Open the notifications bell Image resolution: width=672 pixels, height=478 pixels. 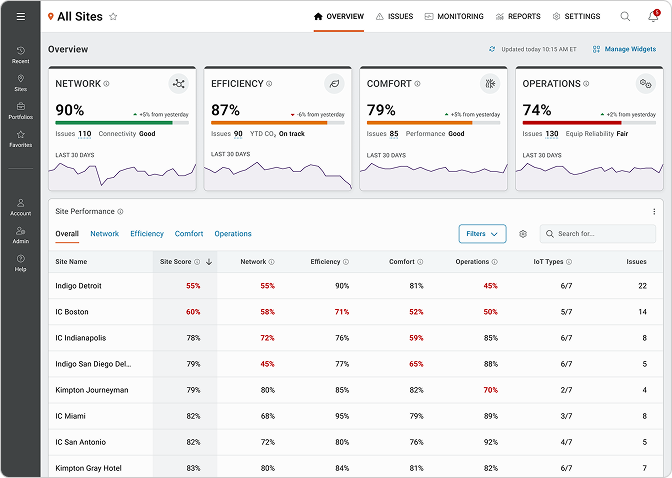coord(653,17)
